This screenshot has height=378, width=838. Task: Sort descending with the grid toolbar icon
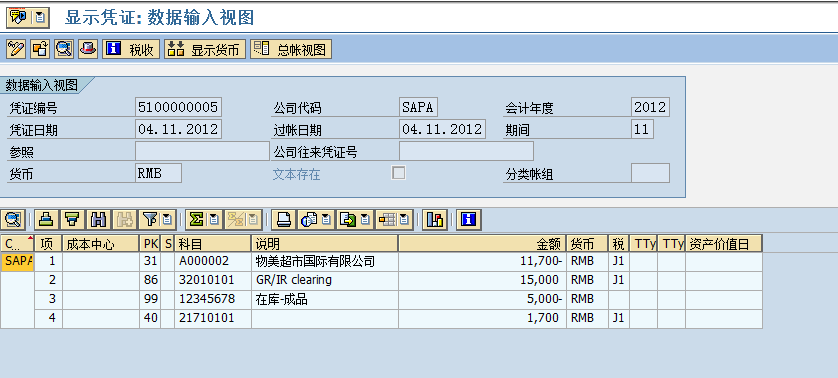click(x=72, y=219)
